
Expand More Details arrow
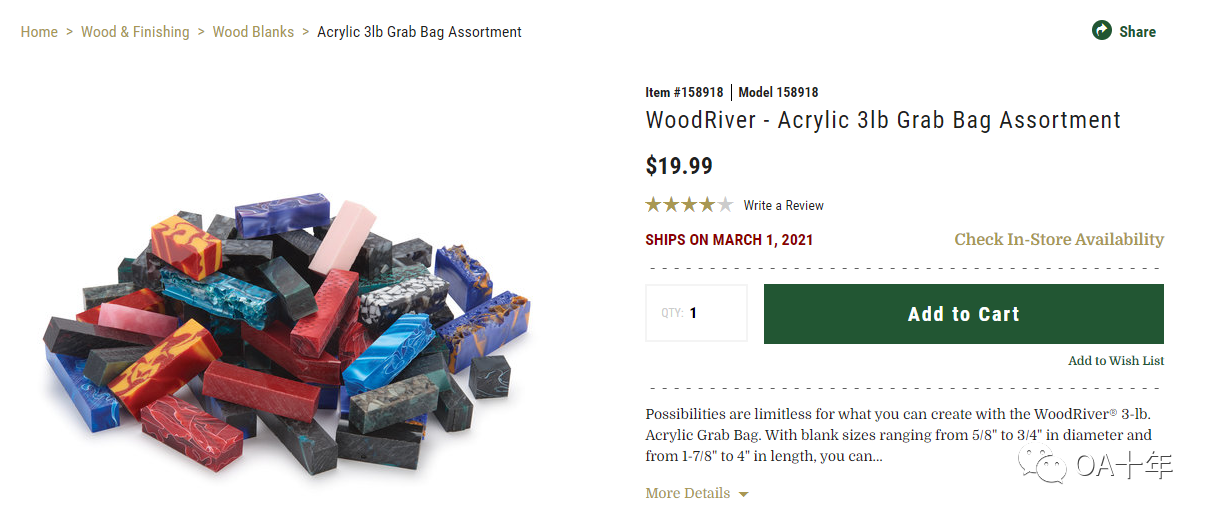point(743,494)
